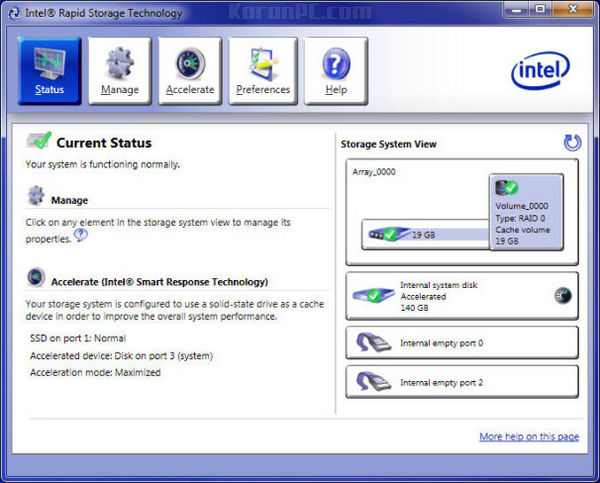The height and width of the screenshot is (483, 600).
Task: Select the Volume_0000 RAID 0 cache volume
Action: (x=526, y=212)
